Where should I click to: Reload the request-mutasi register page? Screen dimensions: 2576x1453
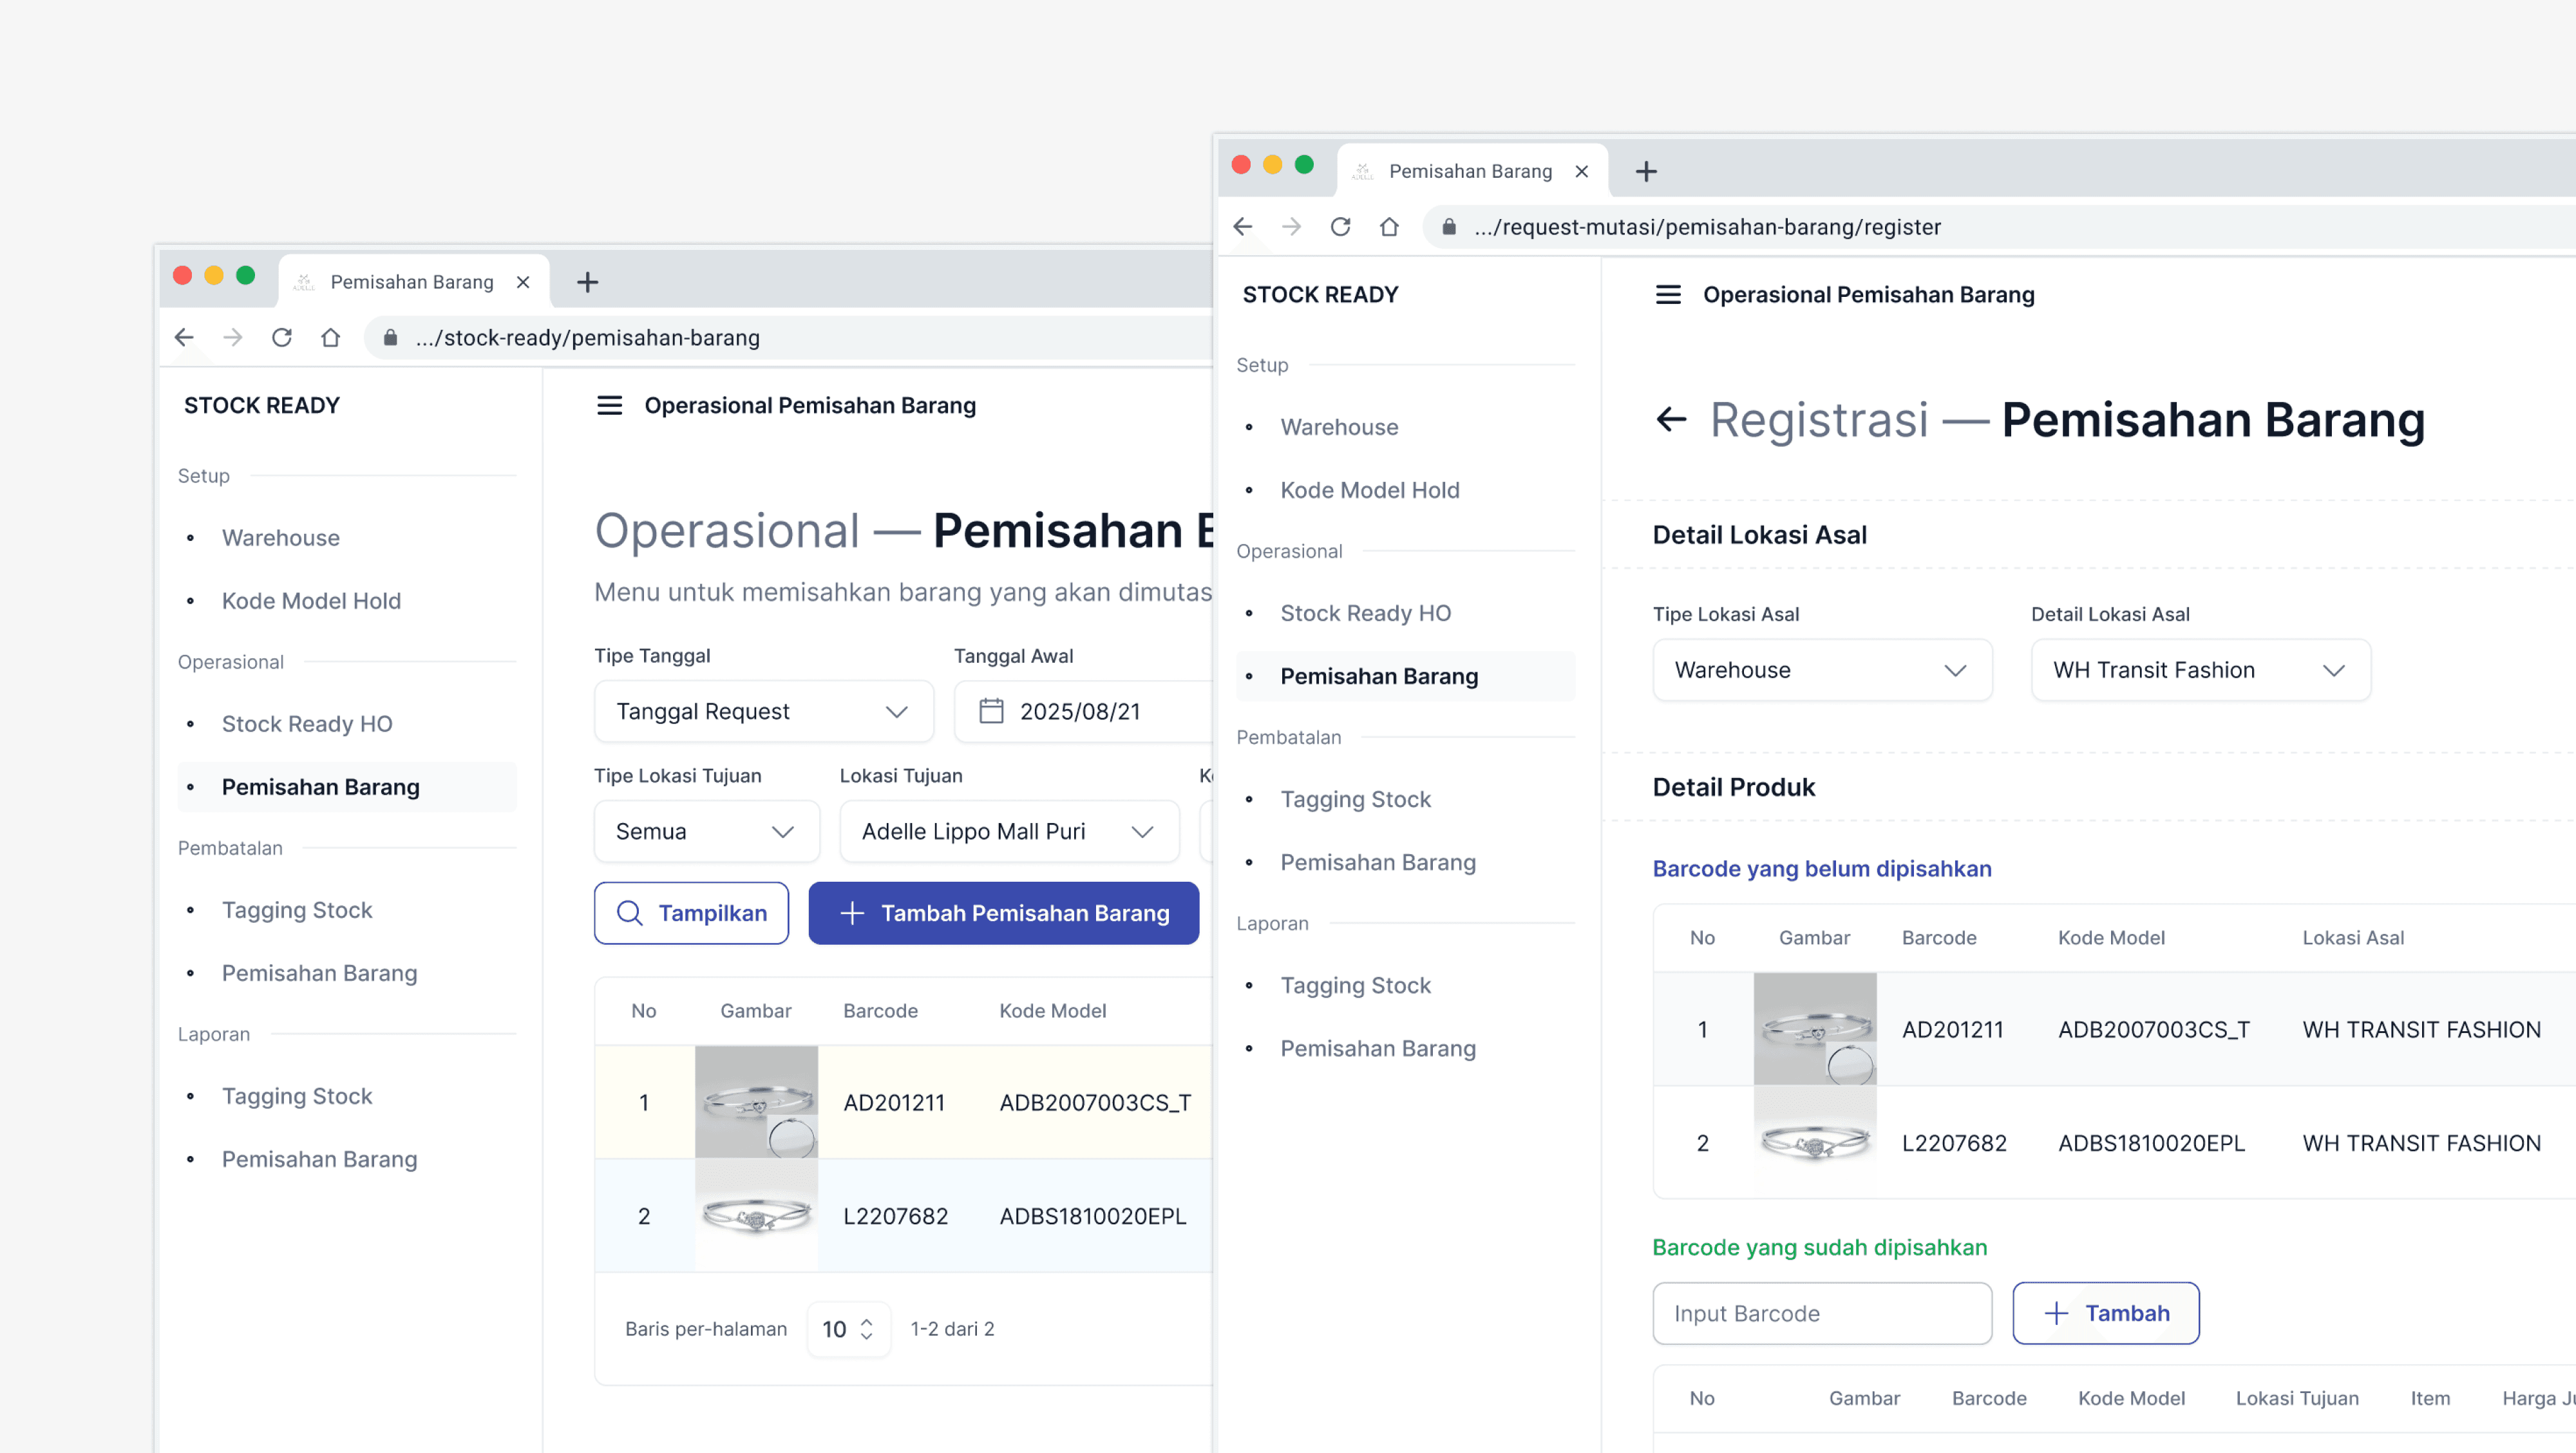1340,227
